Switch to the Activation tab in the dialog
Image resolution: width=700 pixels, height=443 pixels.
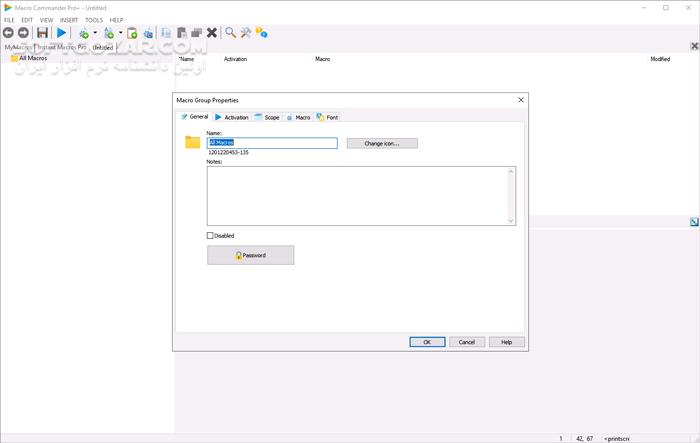tap(232, 117)
